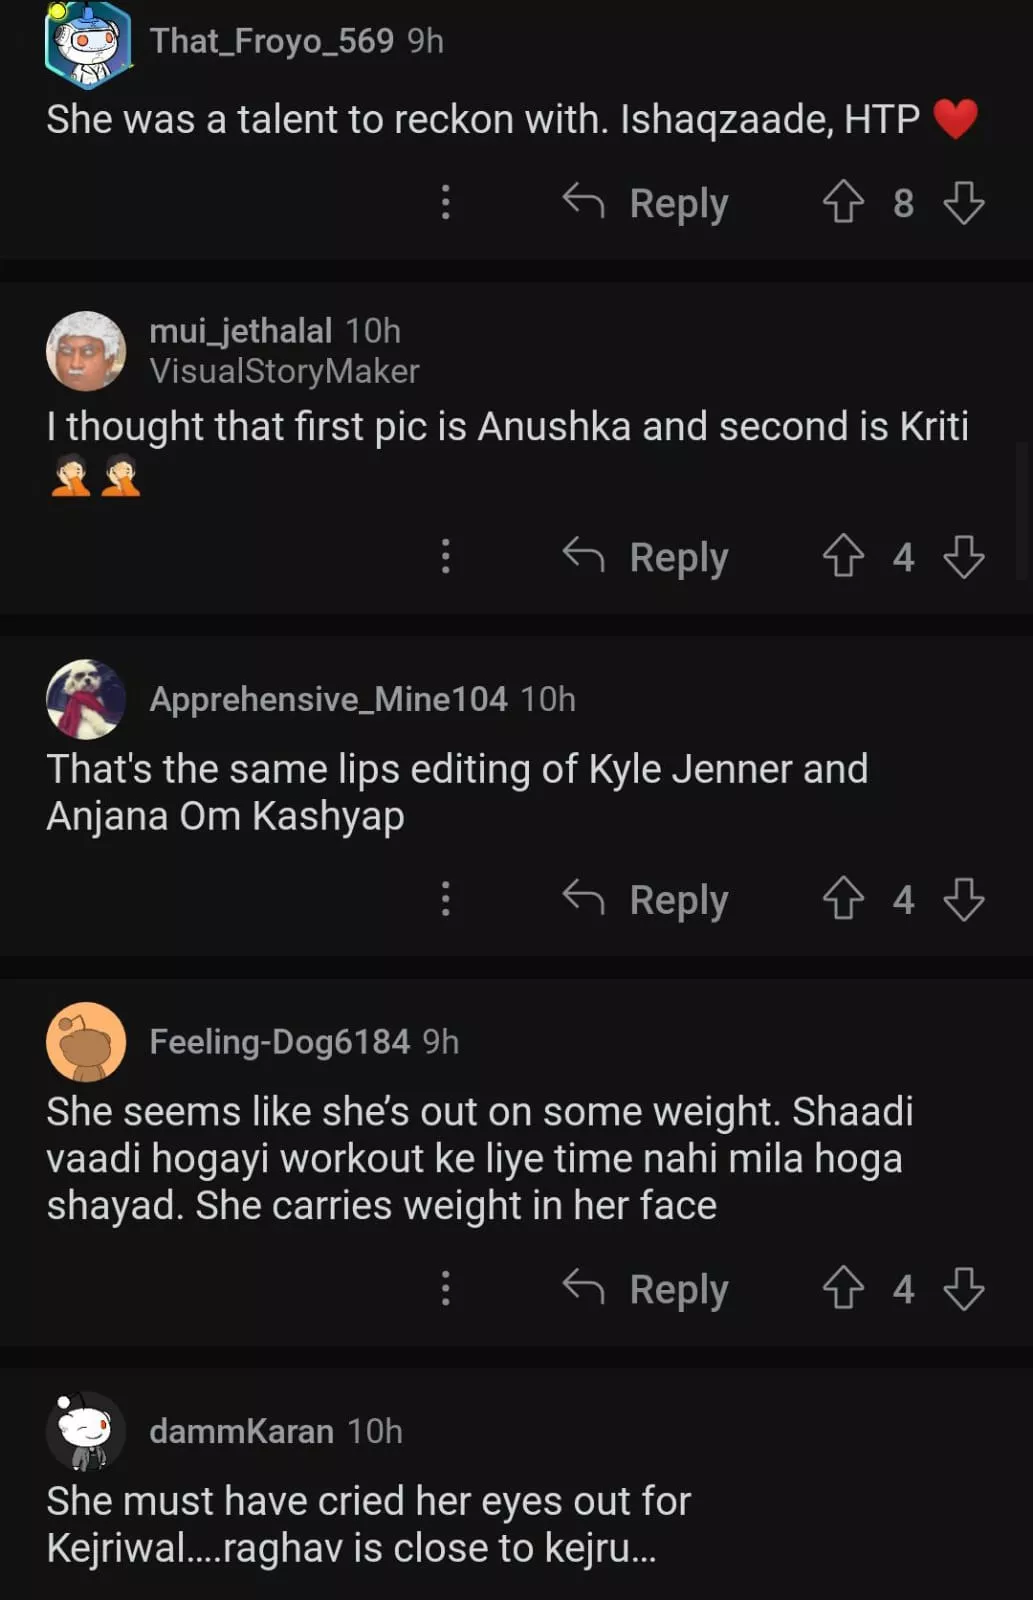Tap mui_jethalal's avatar picture
Viewport: 1033px width, 1600px height.
86,351
